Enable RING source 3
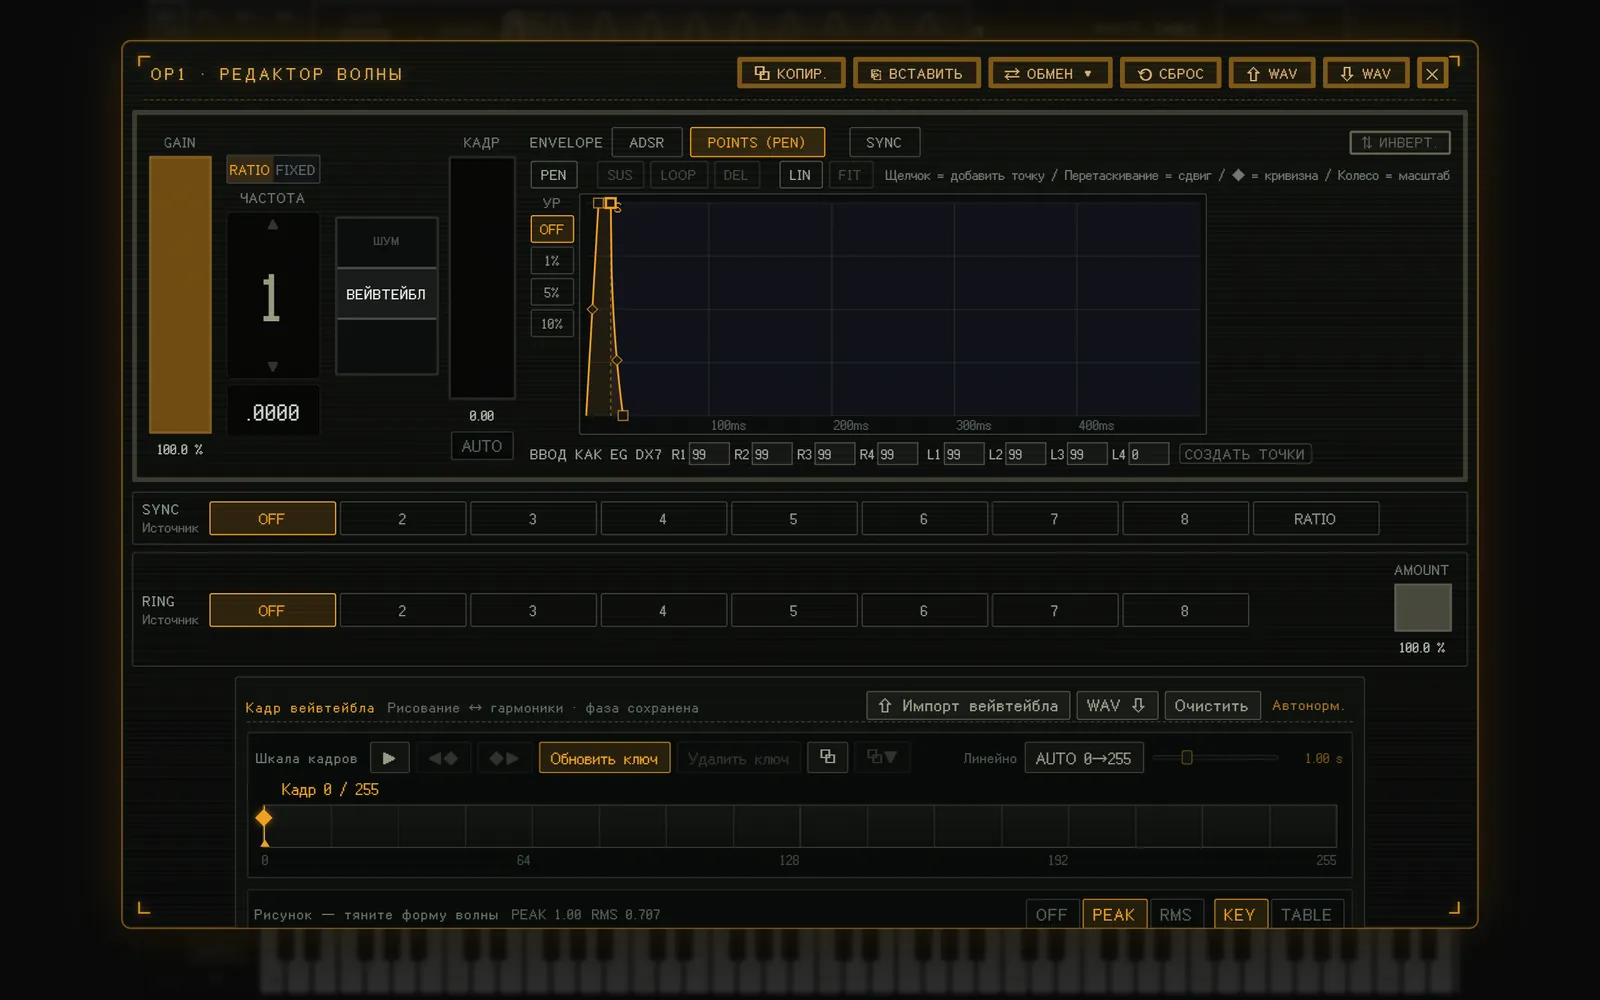This screenshot has width=1600, height=1000. pos(533,611)
